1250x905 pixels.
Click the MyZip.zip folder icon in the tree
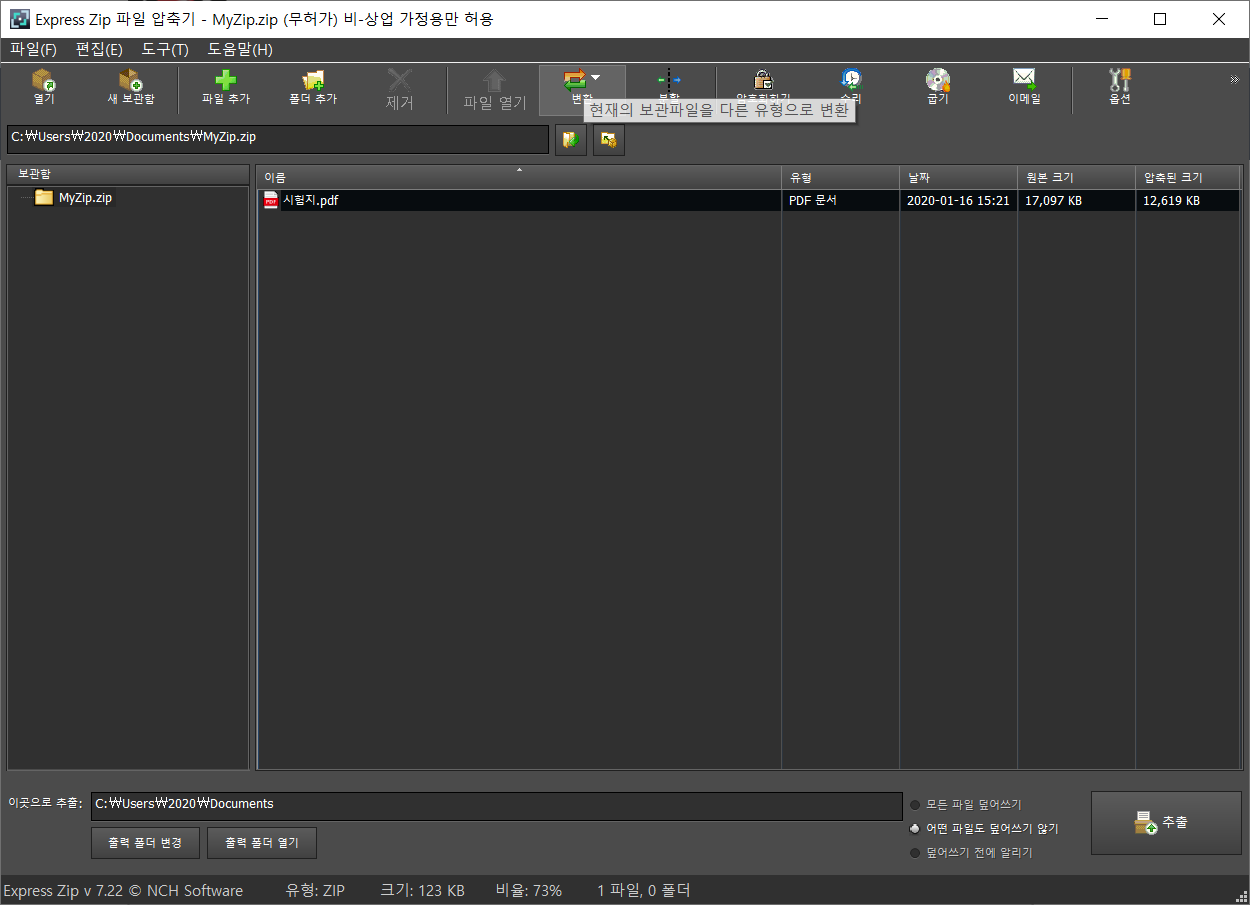43,198
